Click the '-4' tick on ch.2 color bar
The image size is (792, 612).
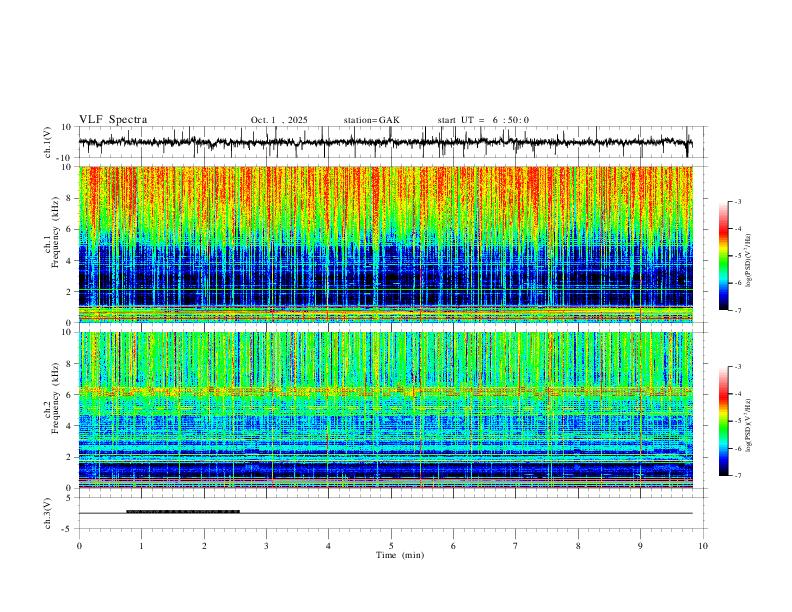pos(738,394)
